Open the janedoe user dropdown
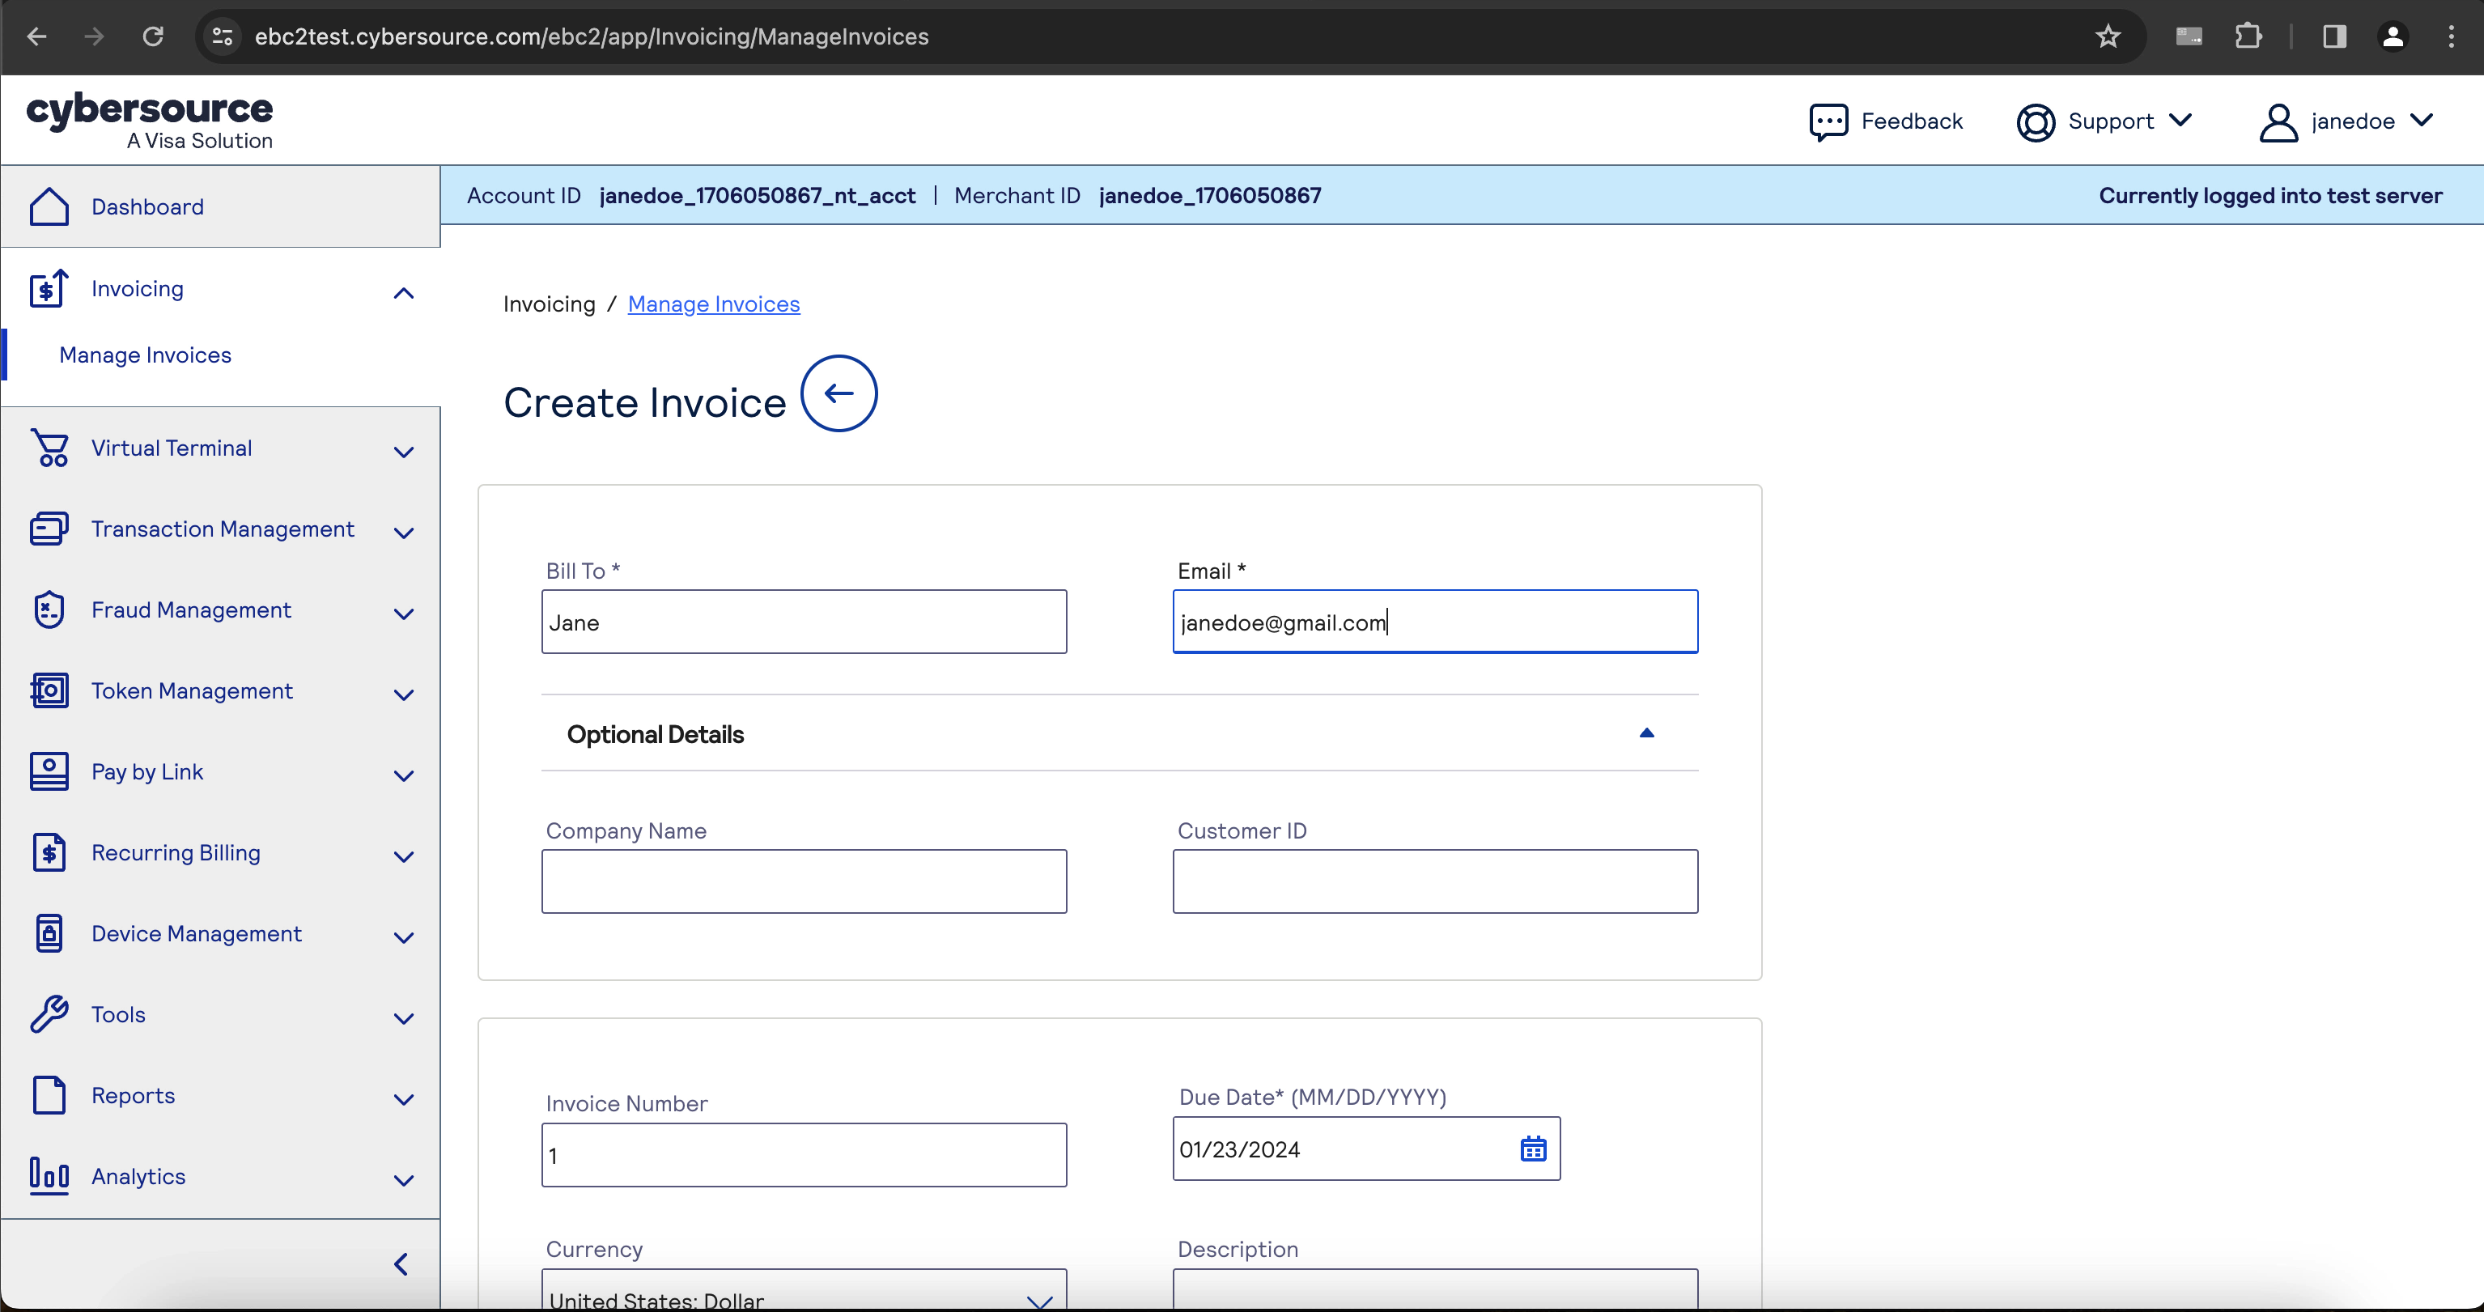The width and height of the screenshot is (2484, 1312). tap(2347, 122)
